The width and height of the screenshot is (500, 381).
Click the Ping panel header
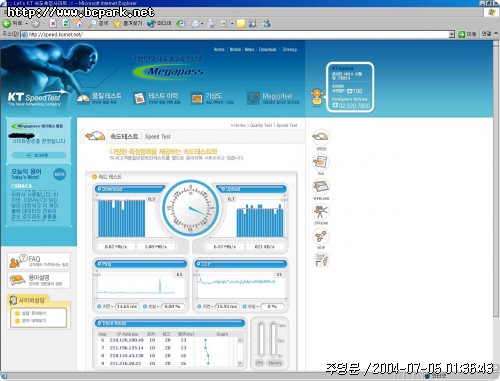coord(140,264)
